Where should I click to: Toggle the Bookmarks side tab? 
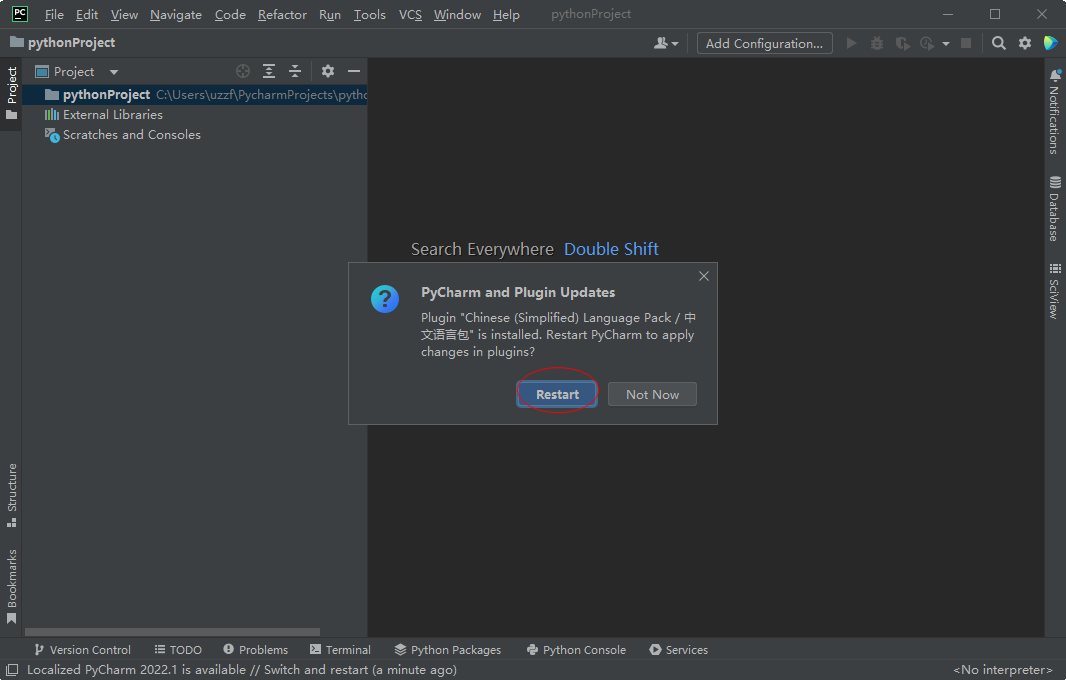[12, 586]
